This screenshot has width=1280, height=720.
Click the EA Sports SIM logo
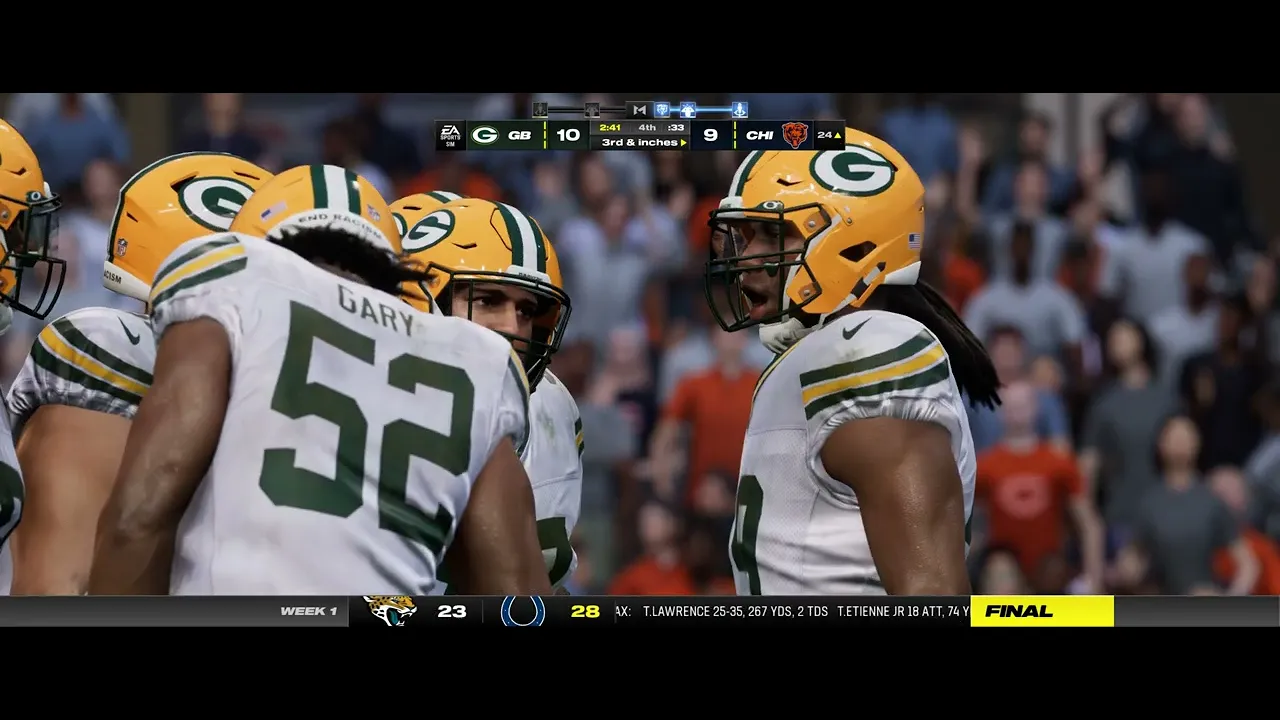point(450,135)
